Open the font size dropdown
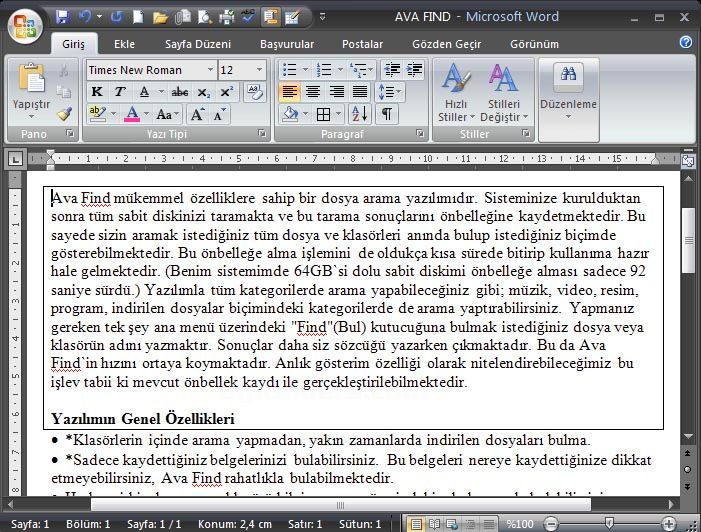This screenshot has width=701, height=532. coord(259,70)
